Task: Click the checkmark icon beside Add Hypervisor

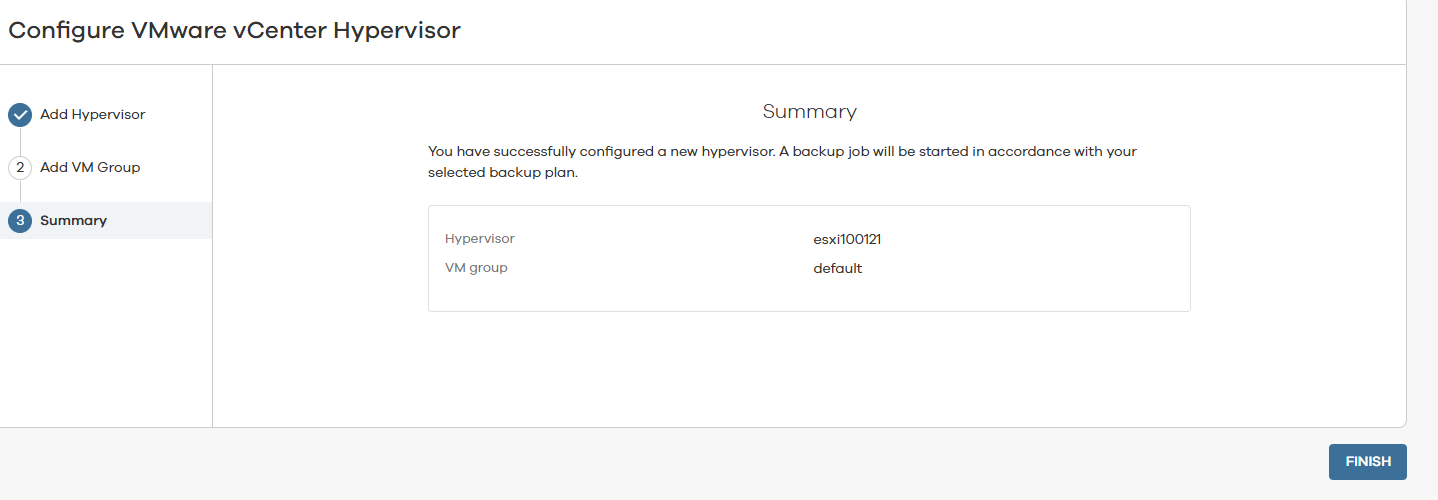Action: (x=20, y=115)
